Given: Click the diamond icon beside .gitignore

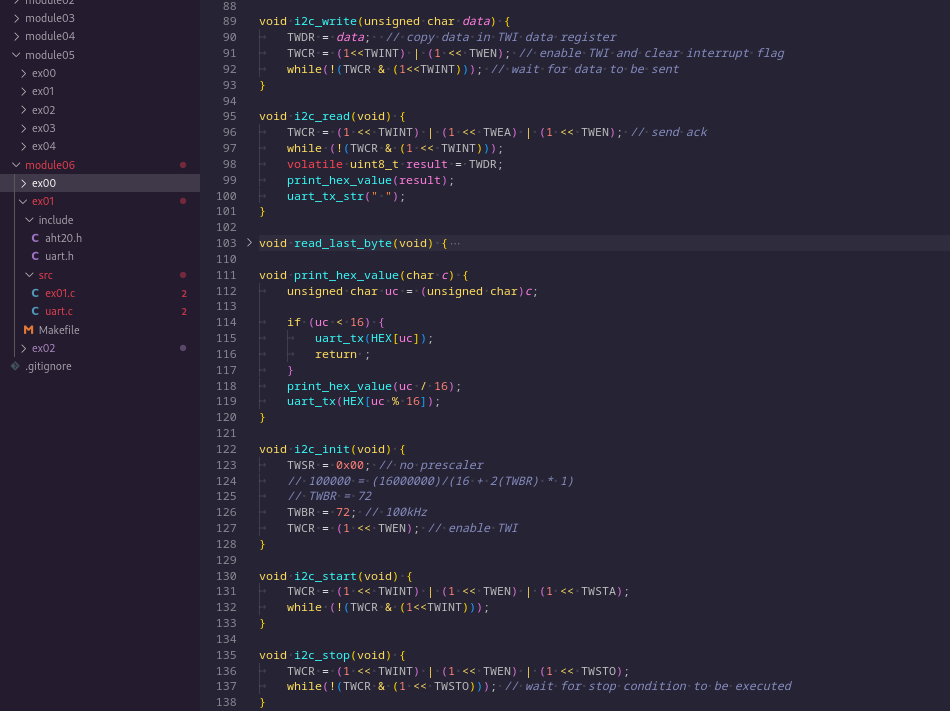Looking at the screenshot, I should [x=16, y=366].
